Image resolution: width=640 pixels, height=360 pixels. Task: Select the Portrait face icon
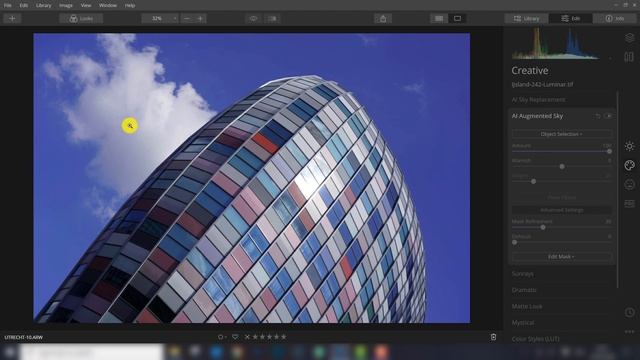pos(629,184)
